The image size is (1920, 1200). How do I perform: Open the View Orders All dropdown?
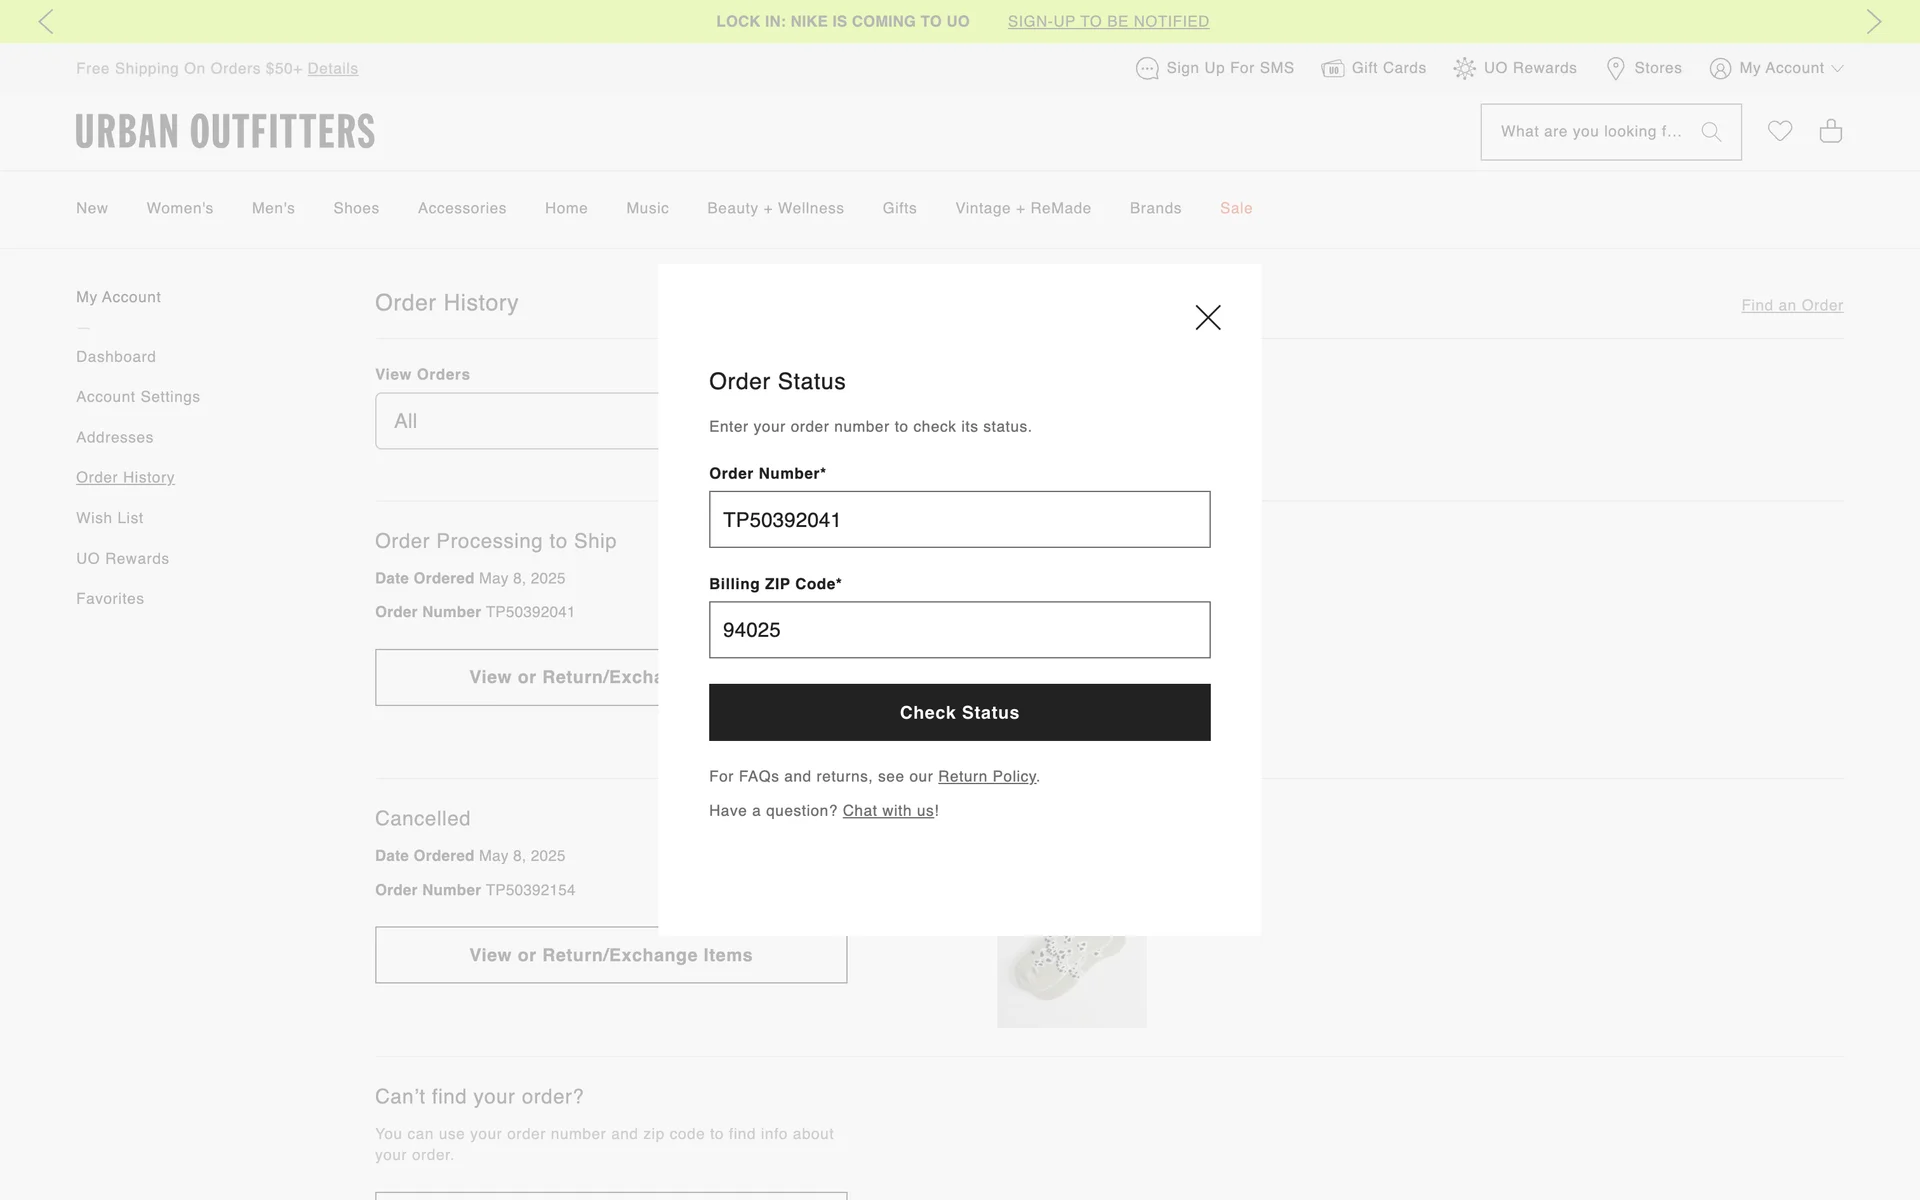pyautogui.click(x=516, y=421)
